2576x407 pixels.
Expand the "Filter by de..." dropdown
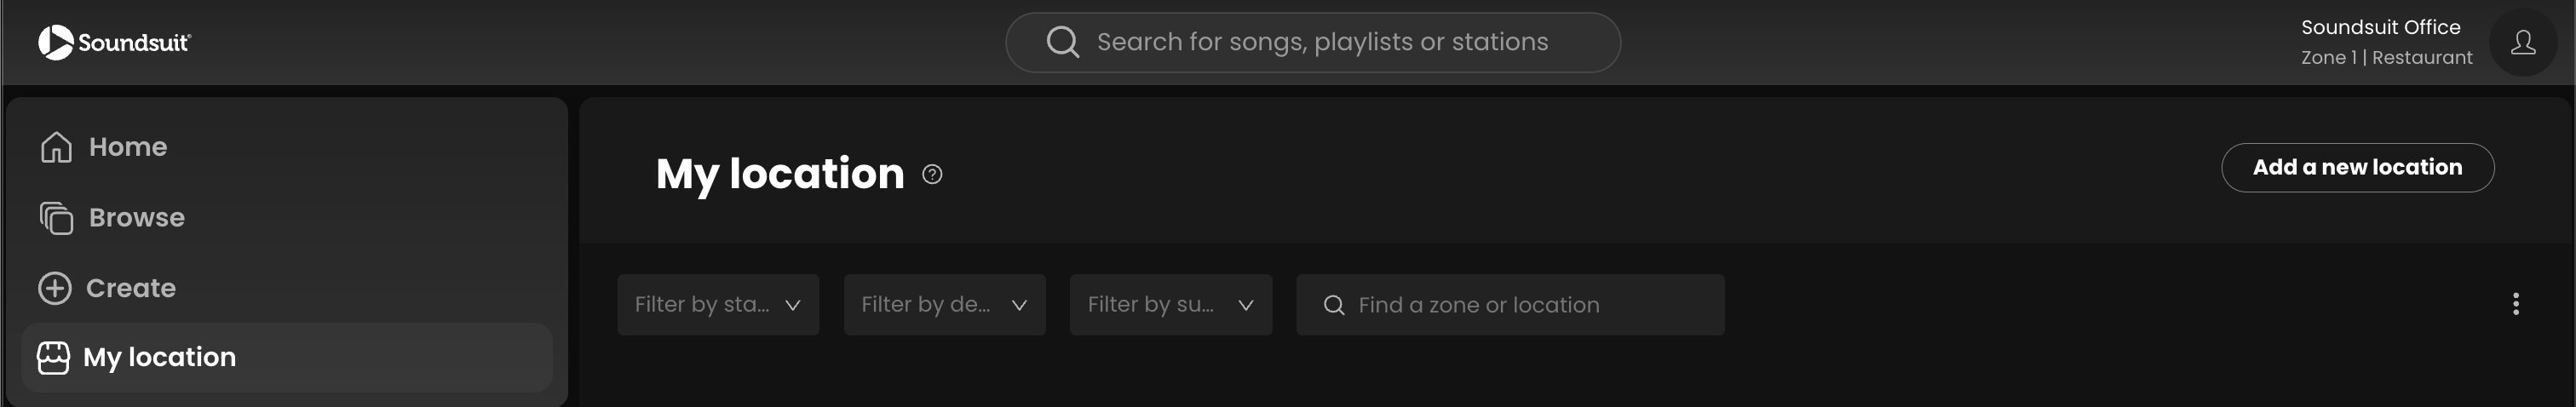[x=944, y=305]
